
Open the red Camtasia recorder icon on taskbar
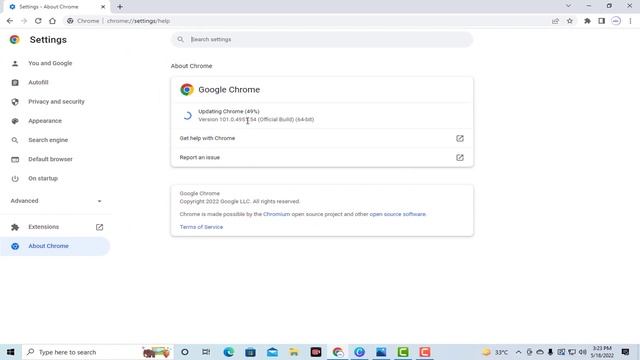point(425,352)
